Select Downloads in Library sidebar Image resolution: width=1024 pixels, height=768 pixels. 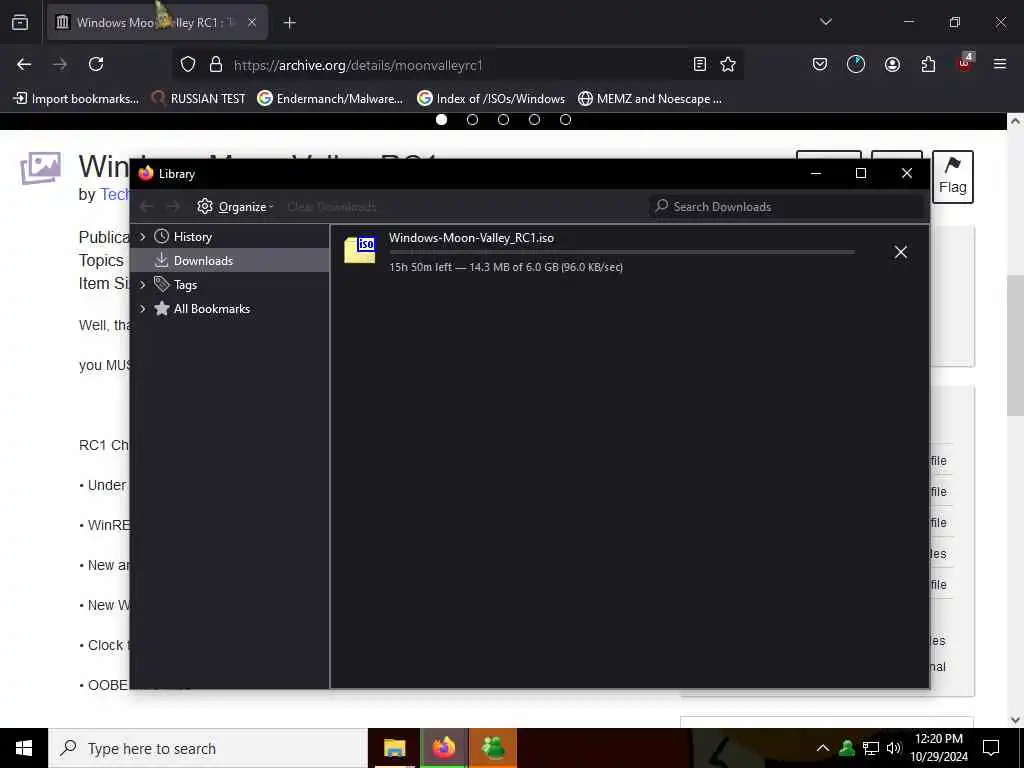click(230, 261)
